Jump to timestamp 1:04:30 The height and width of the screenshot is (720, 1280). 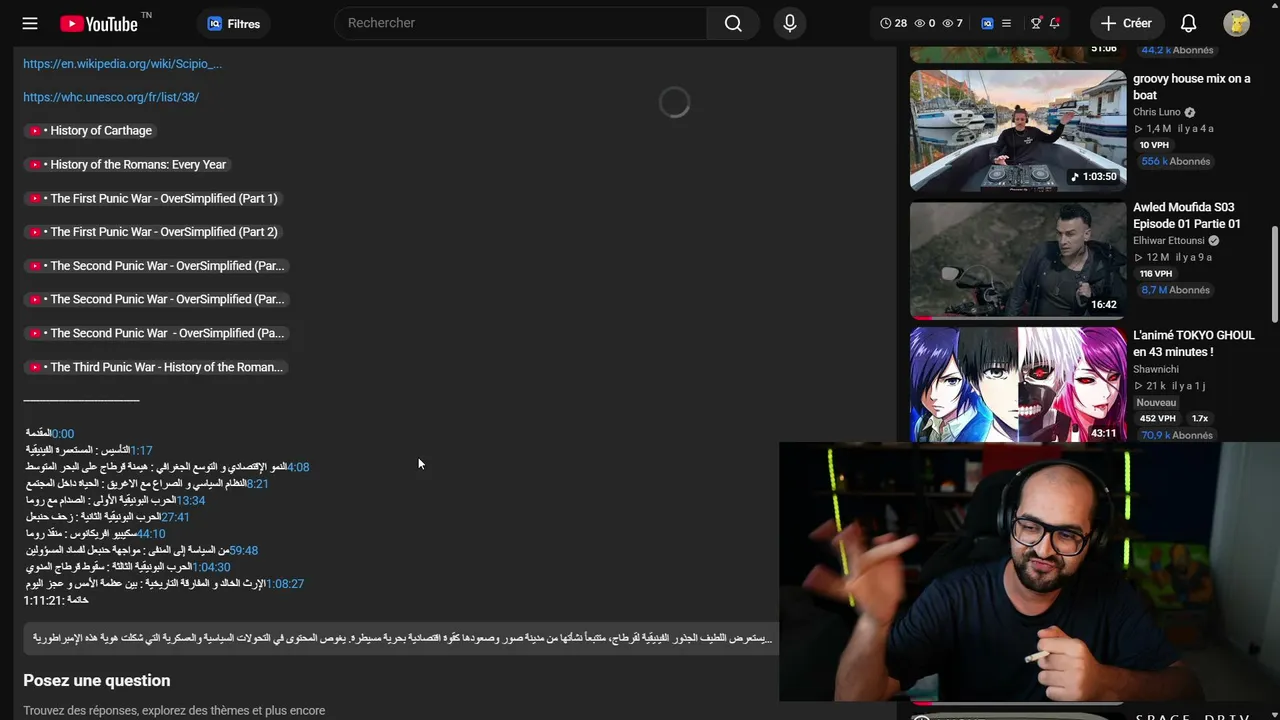point(211,567)
